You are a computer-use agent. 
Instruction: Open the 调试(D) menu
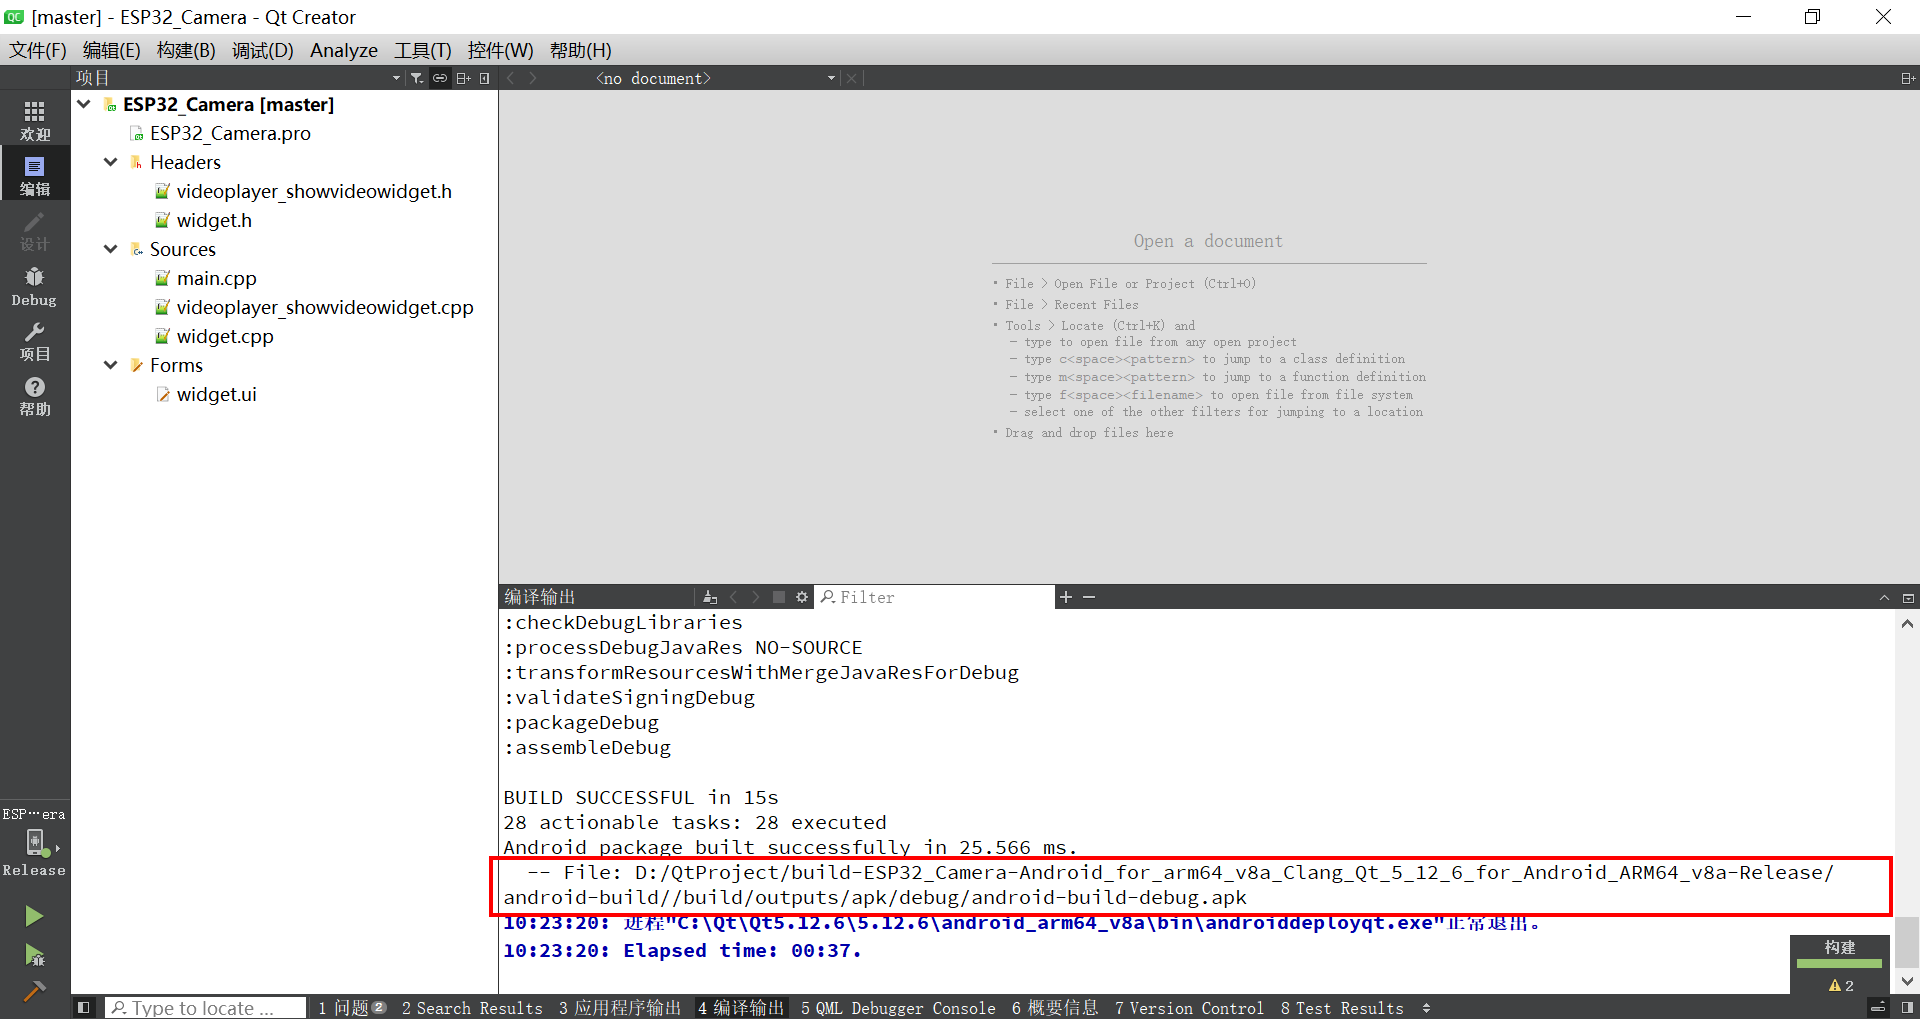[x=263, y=50]
